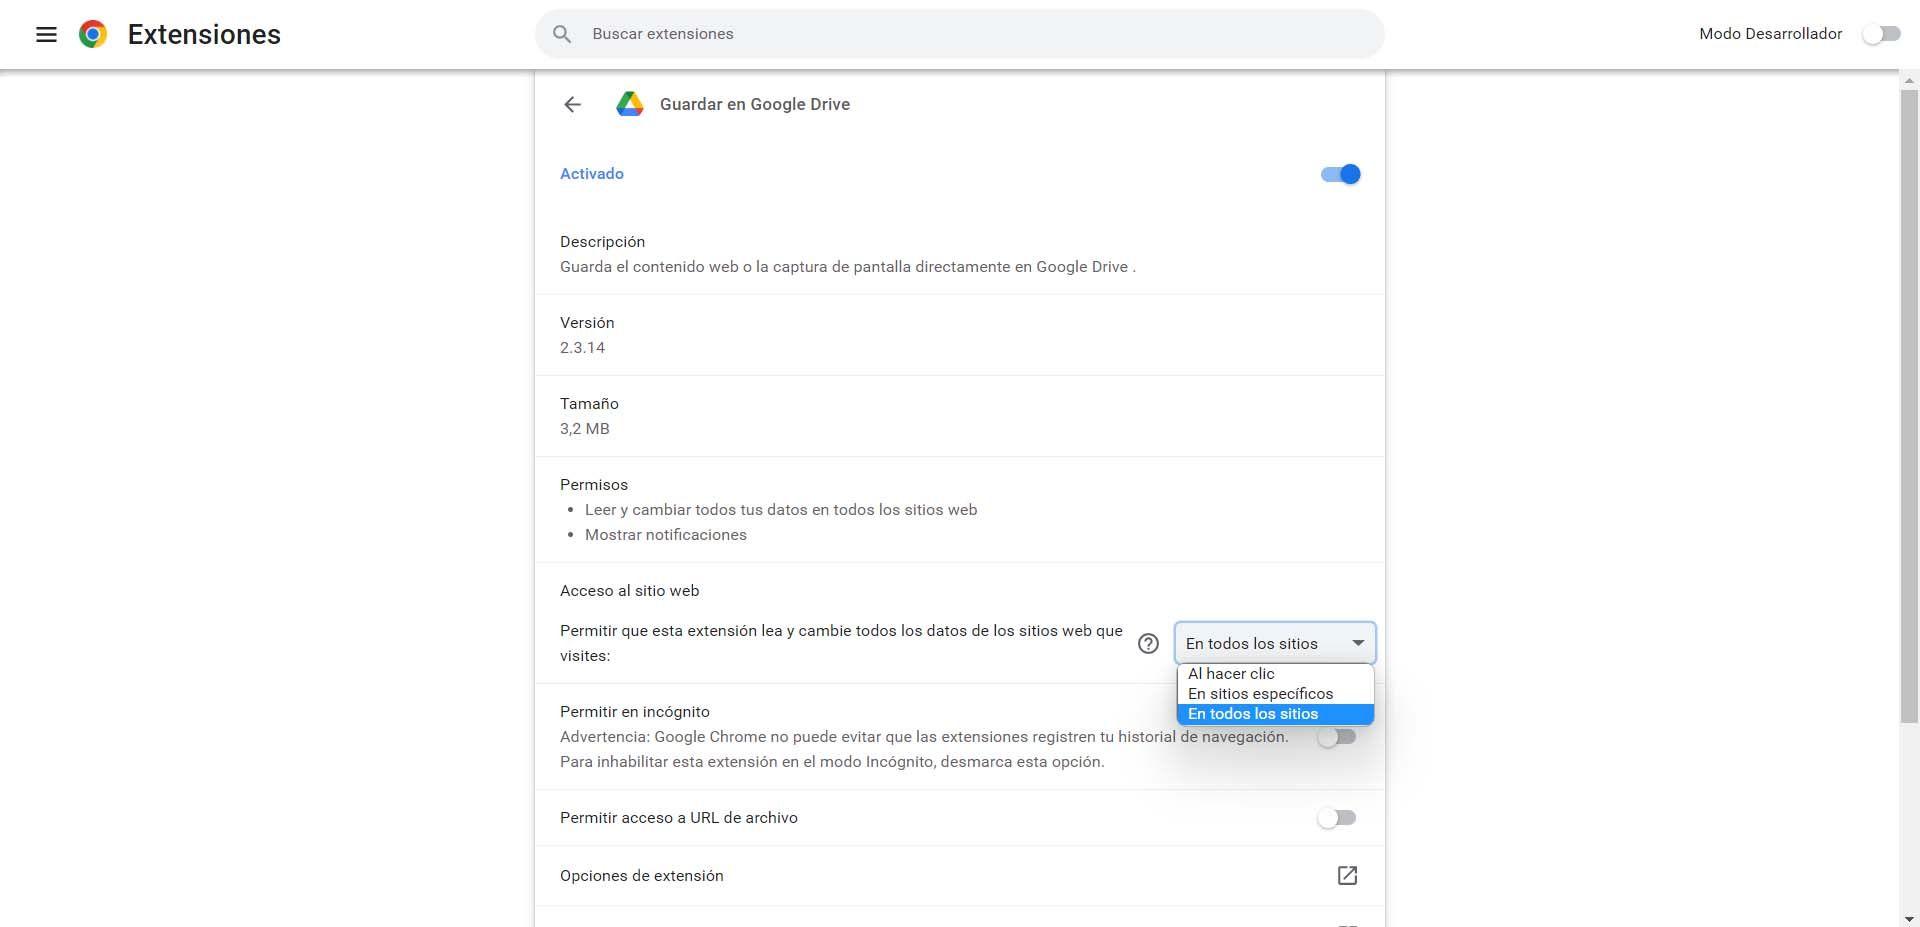Click the back arrow to return to extensions
The width and height of the screenshot is (1920, 927).
tap(571, 104)
